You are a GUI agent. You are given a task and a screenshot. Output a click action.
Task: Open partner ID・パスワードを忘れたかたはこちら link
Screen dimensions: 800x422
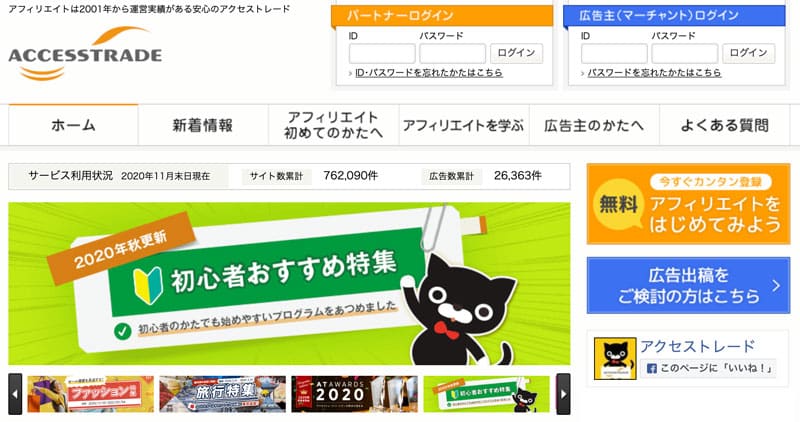(x=429, y=73)
